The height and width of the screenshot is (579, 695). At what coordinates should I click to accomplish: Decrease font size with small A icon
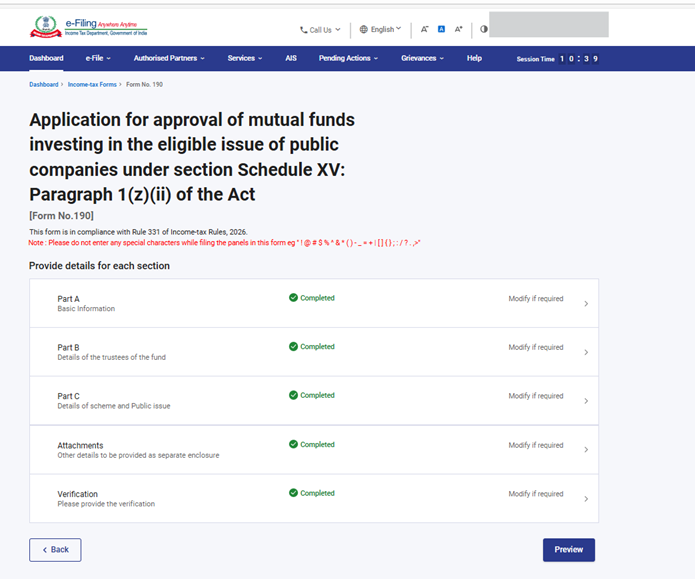(x=424, y=30)
